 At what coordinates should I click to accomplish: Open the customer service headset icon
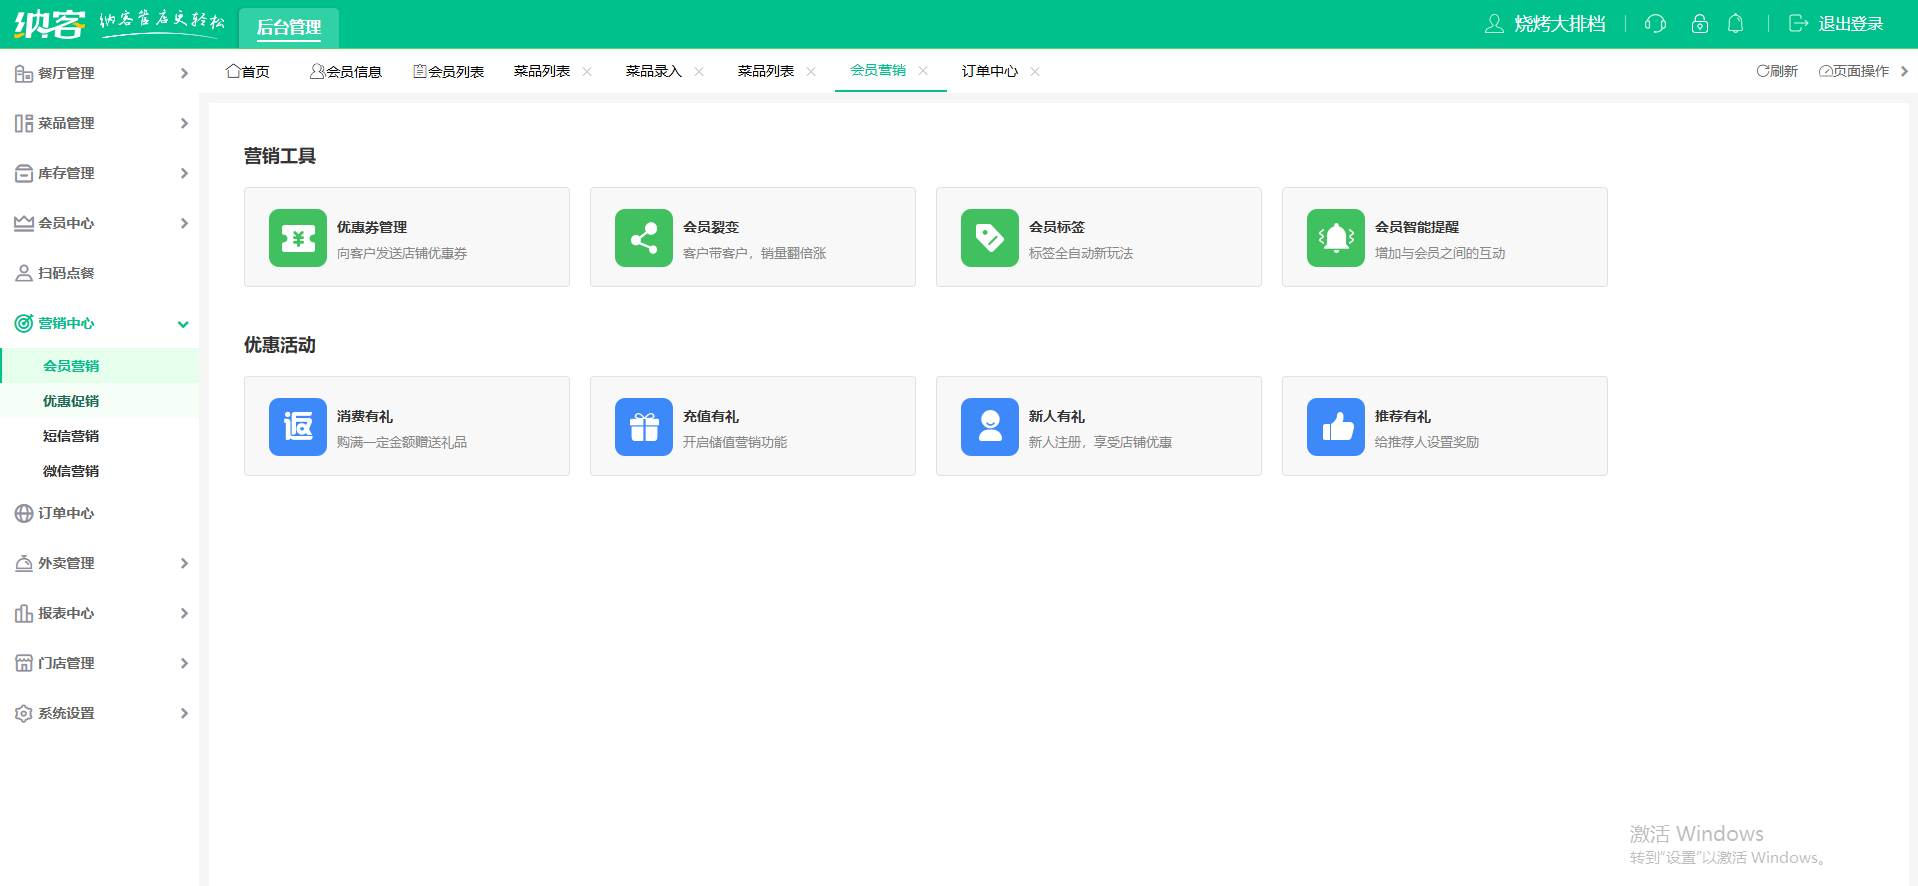tap(1655, 24)
